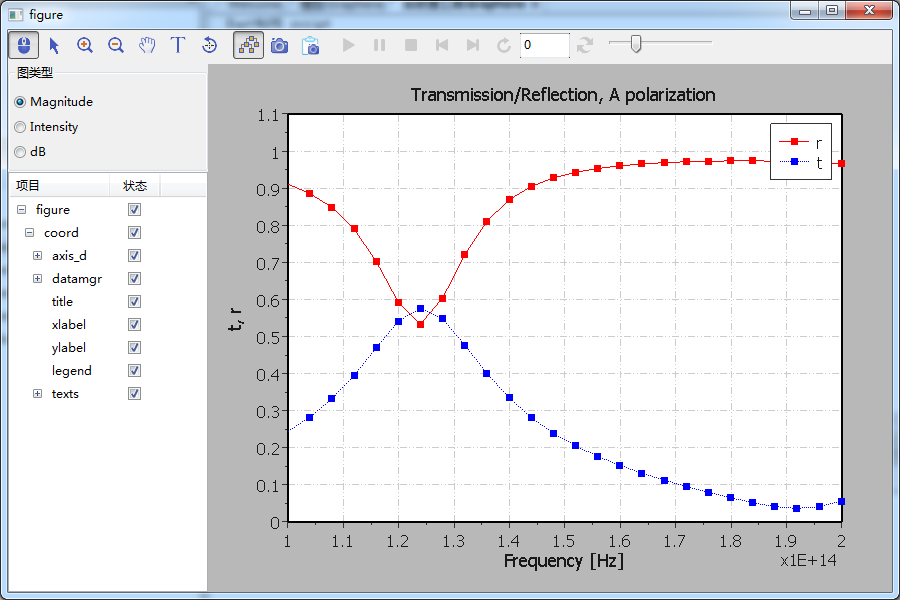This screenshot has width=900, height=600.
Task: Activate the zoom out tool
Action: [x=116, y=45]
